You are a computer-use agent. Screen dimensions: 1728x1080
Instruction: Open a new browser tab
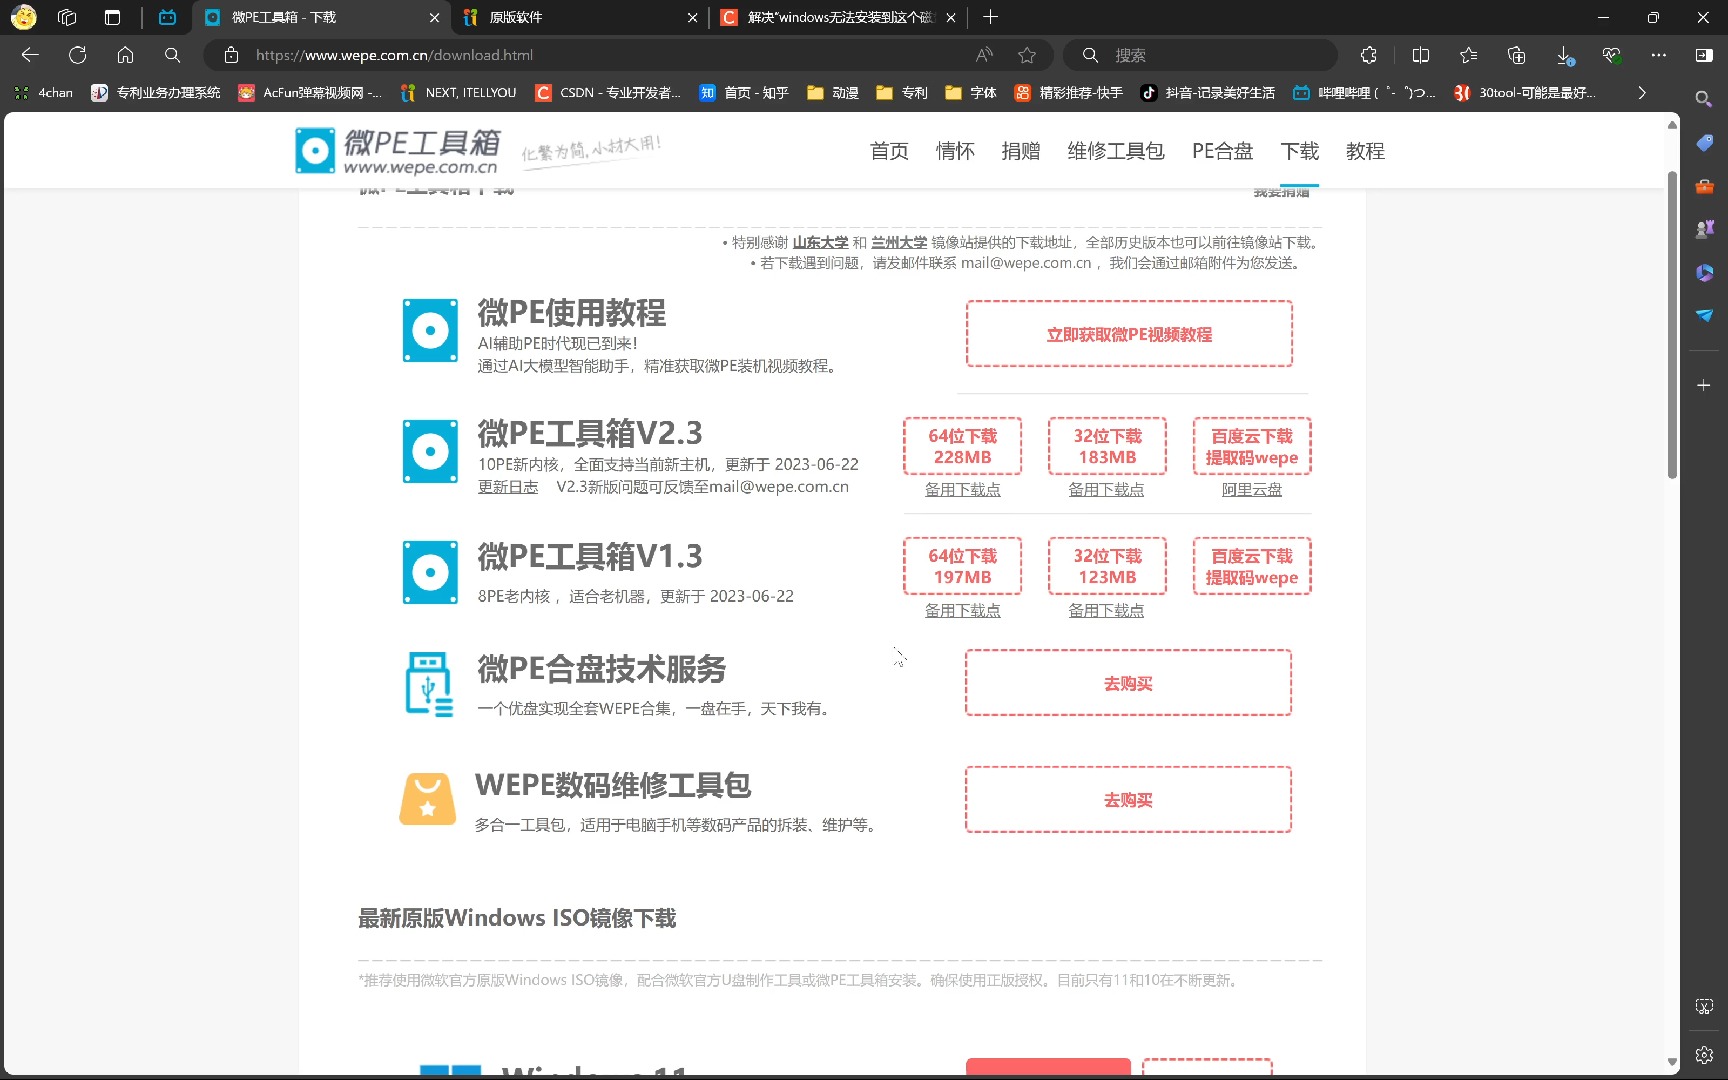coord(990,17)
